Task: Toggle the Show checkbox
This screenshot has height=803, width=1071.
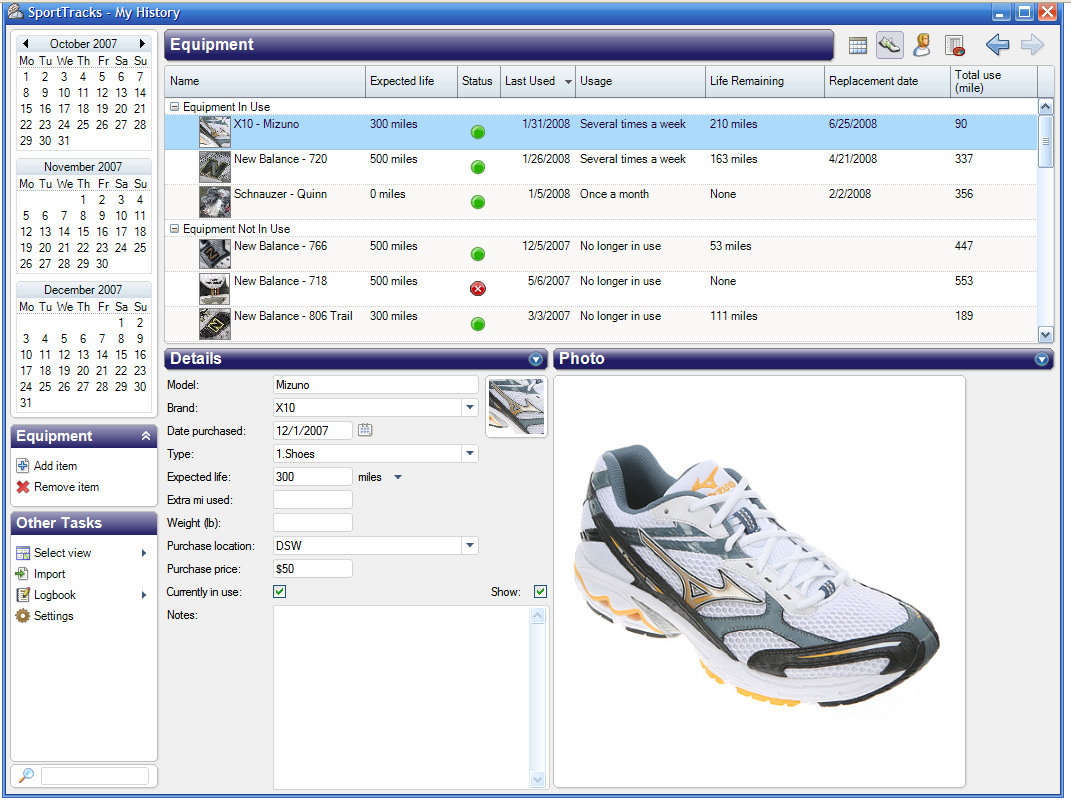Action: [540, 592]
